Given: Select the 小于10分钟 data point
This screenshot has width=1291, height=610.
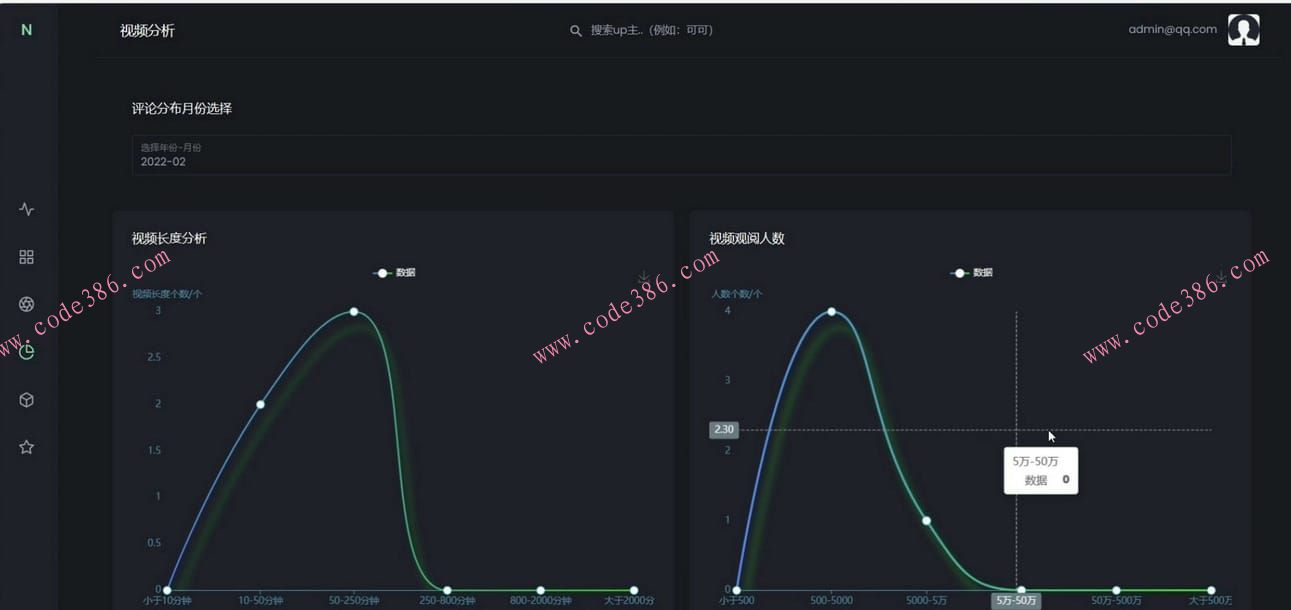Looking at the screenshot, I should (167, 590).
